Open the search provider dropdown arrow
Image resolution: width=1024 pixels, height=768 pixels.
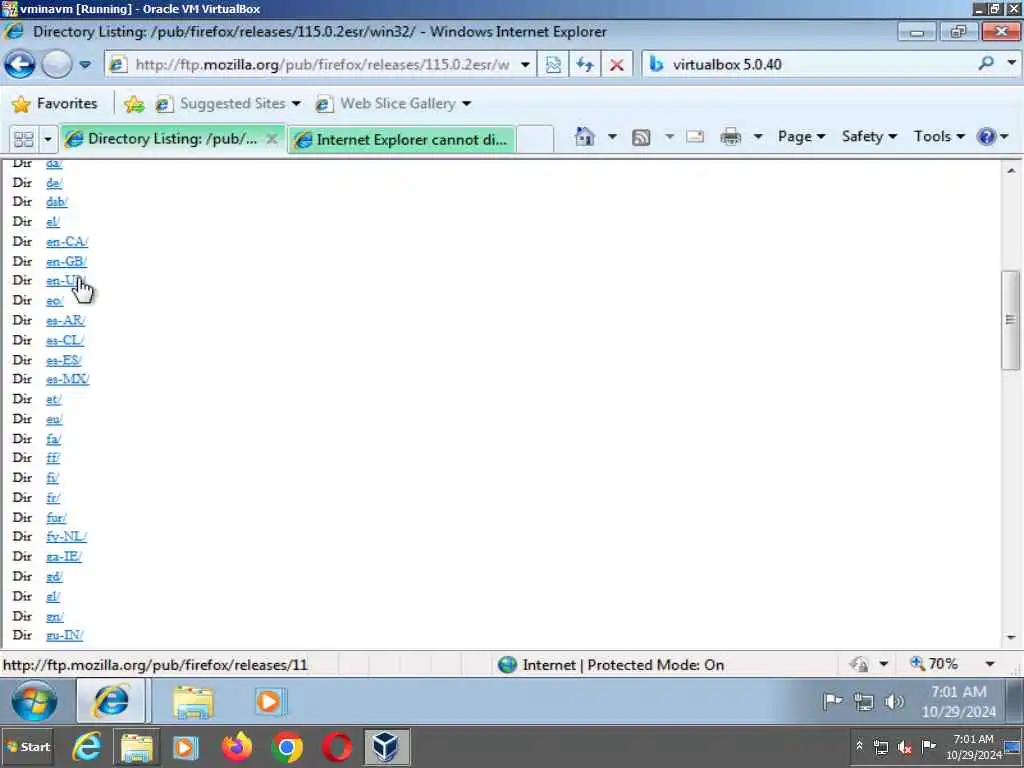pos(1011,63)
